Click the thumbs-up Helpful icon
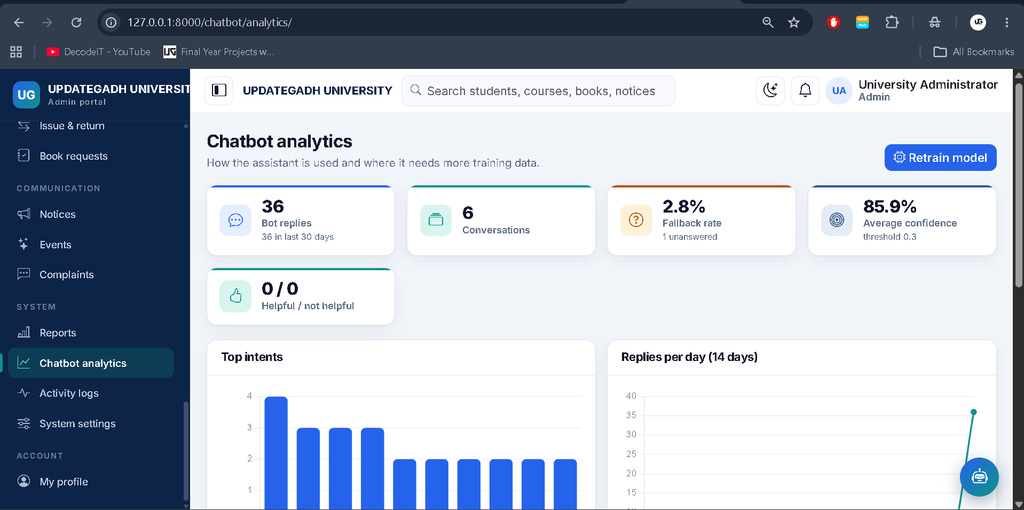Image resolution: width=1024 pixels, height=510 pixels. pyautogui.click(x=236, y=296)
